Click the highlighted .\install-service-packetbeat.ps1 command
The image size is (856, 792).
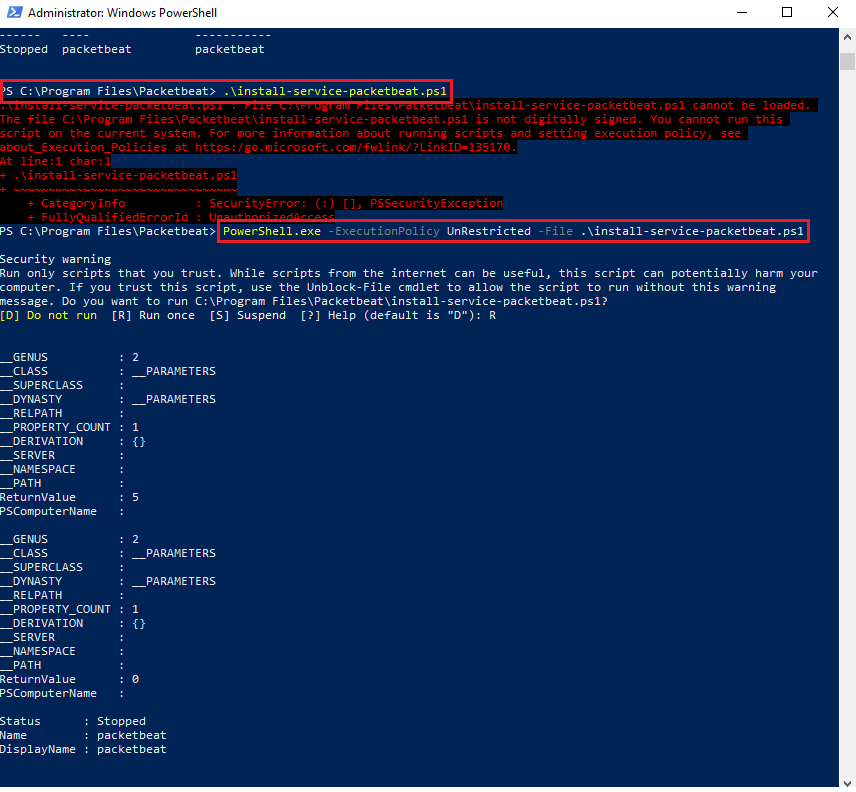click(x=335, y=91)
